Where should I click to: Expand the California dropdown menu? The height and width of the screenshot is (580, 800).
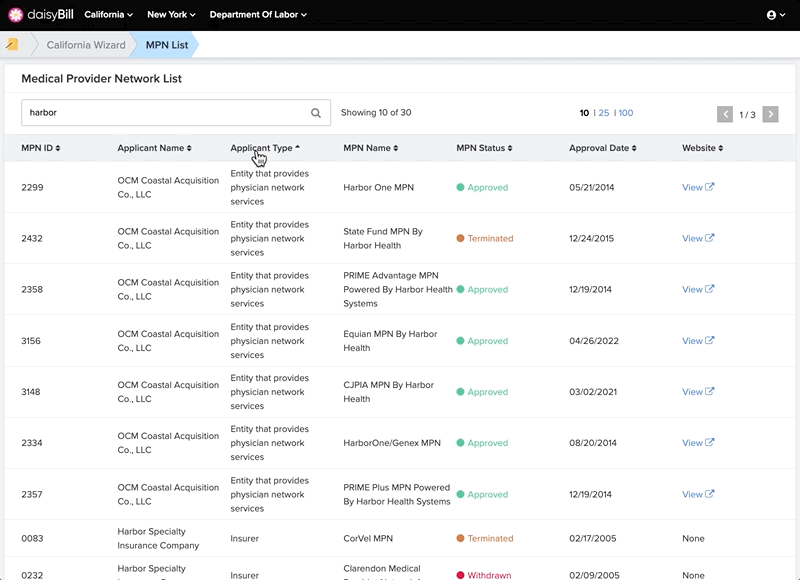[109, 15]
